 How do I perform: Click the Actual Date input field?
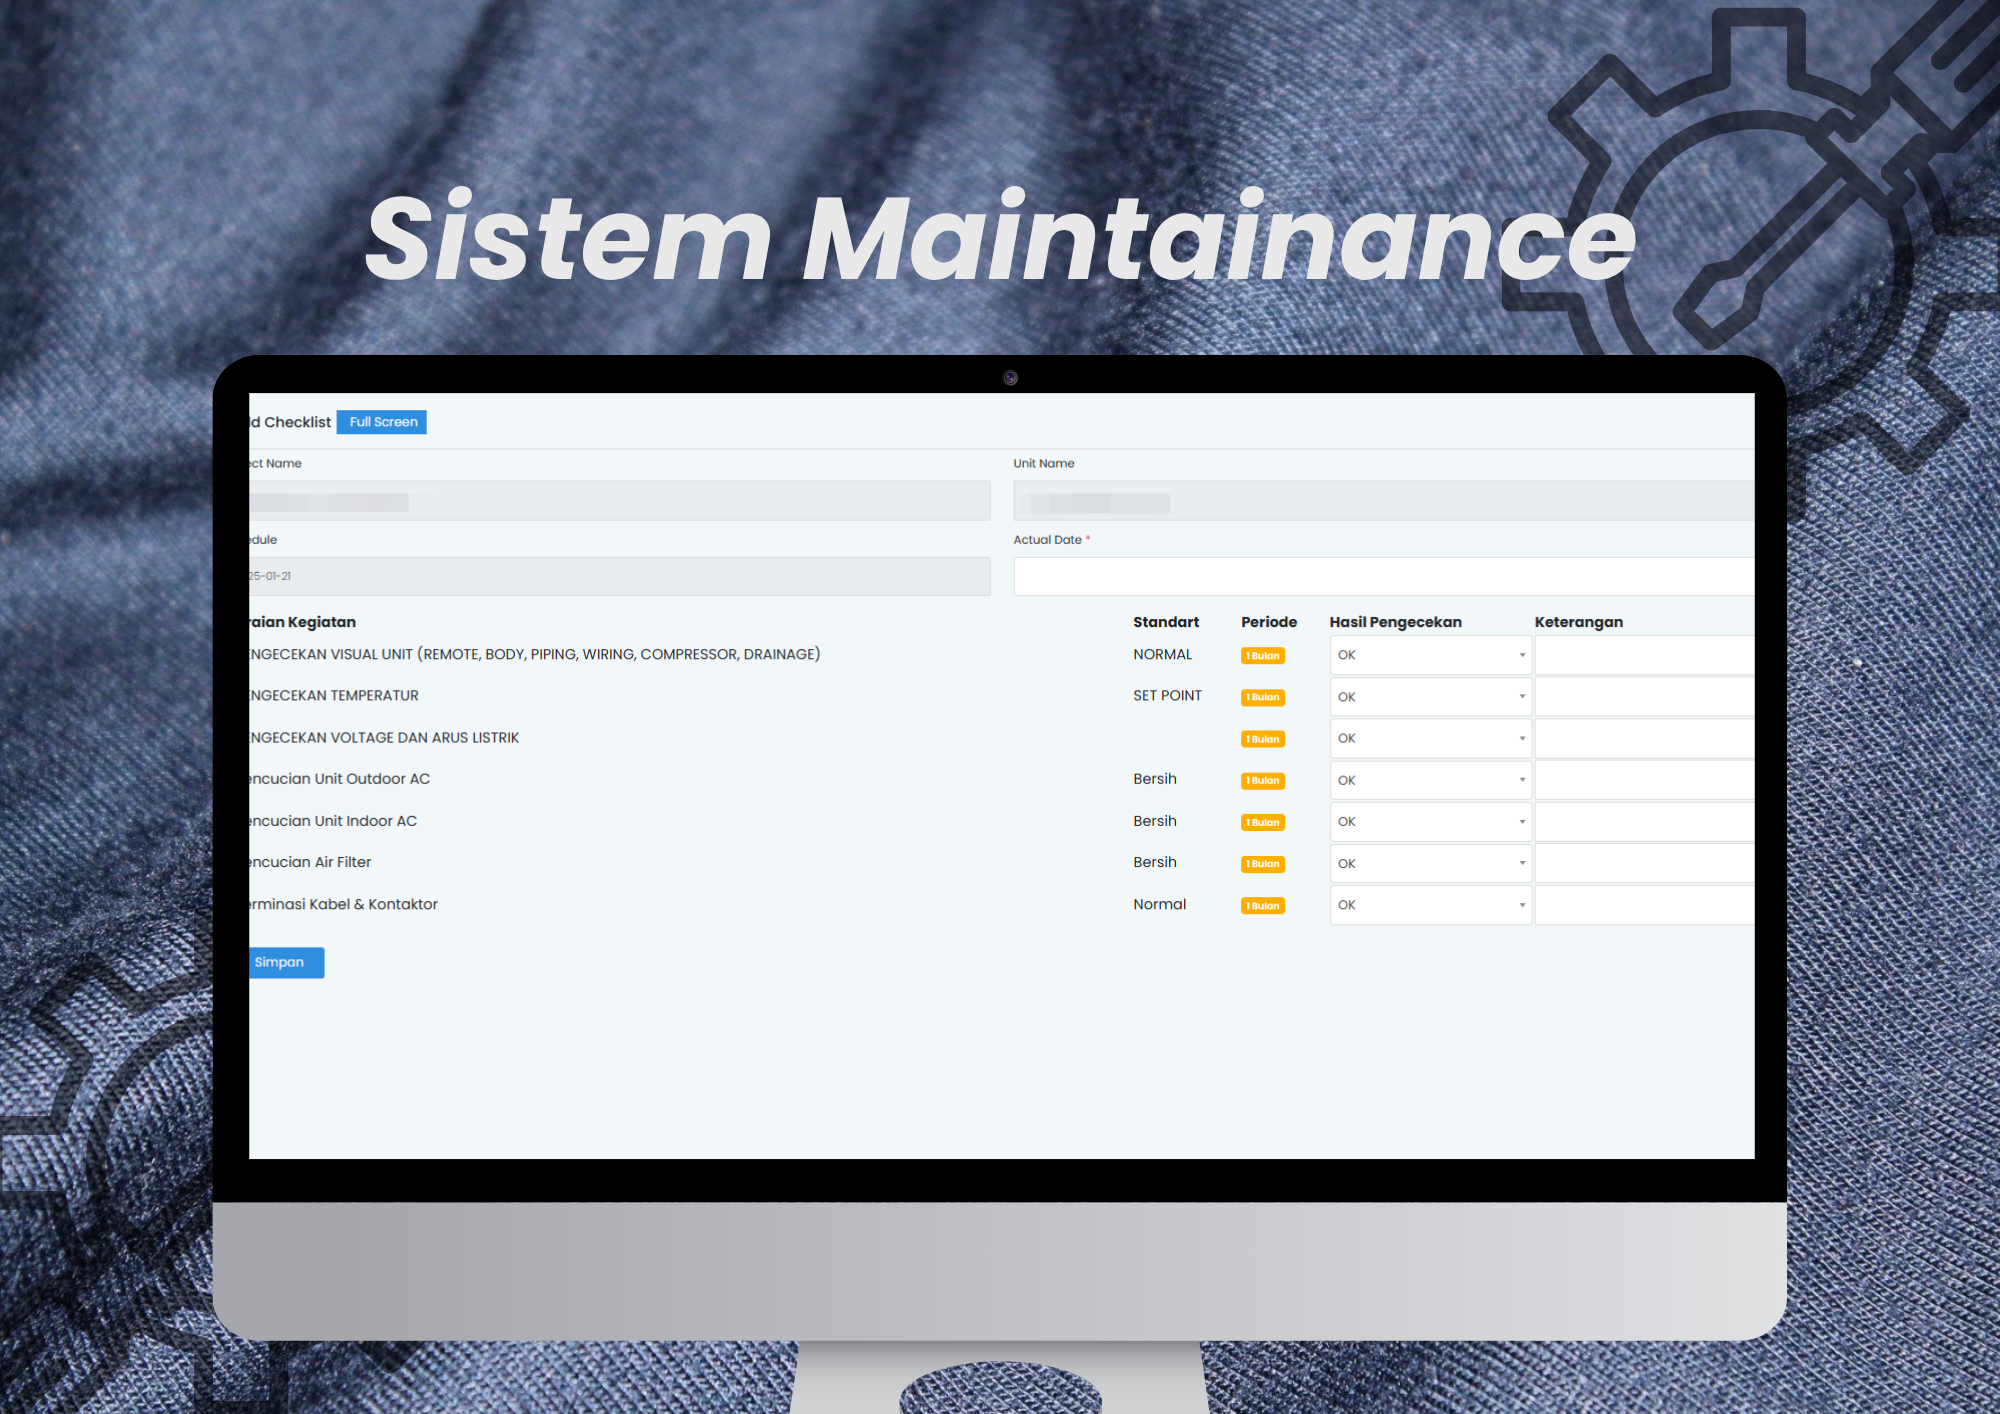click(x=1380, y=576)
